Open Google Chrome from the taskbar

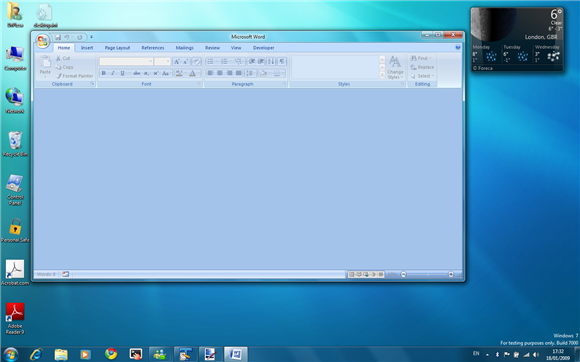[x=111, y=354]
